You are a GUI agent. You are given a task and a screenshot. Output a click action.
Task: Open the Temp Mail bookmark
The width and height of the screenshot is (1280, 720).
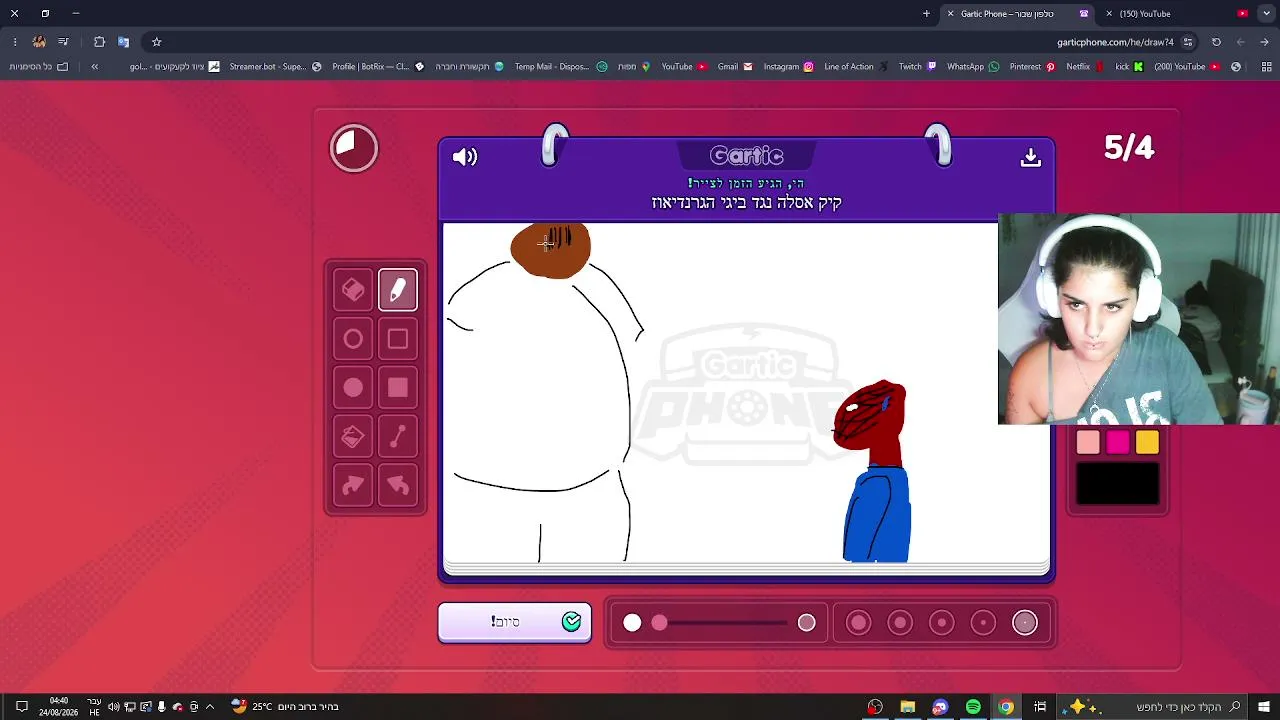[x=561, y=67]
